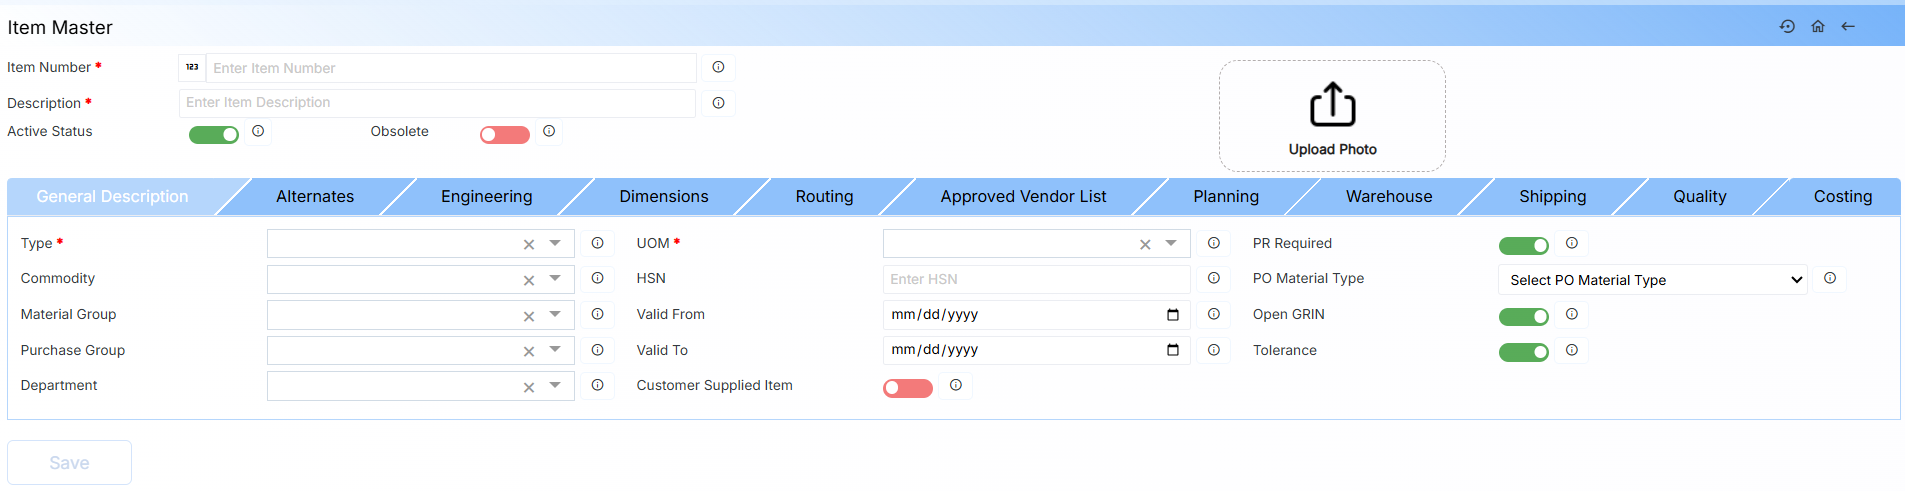This screenshot has width=1905, height=491.
Task: Click info icon beside Item Number field
Action: pos(718,67)
